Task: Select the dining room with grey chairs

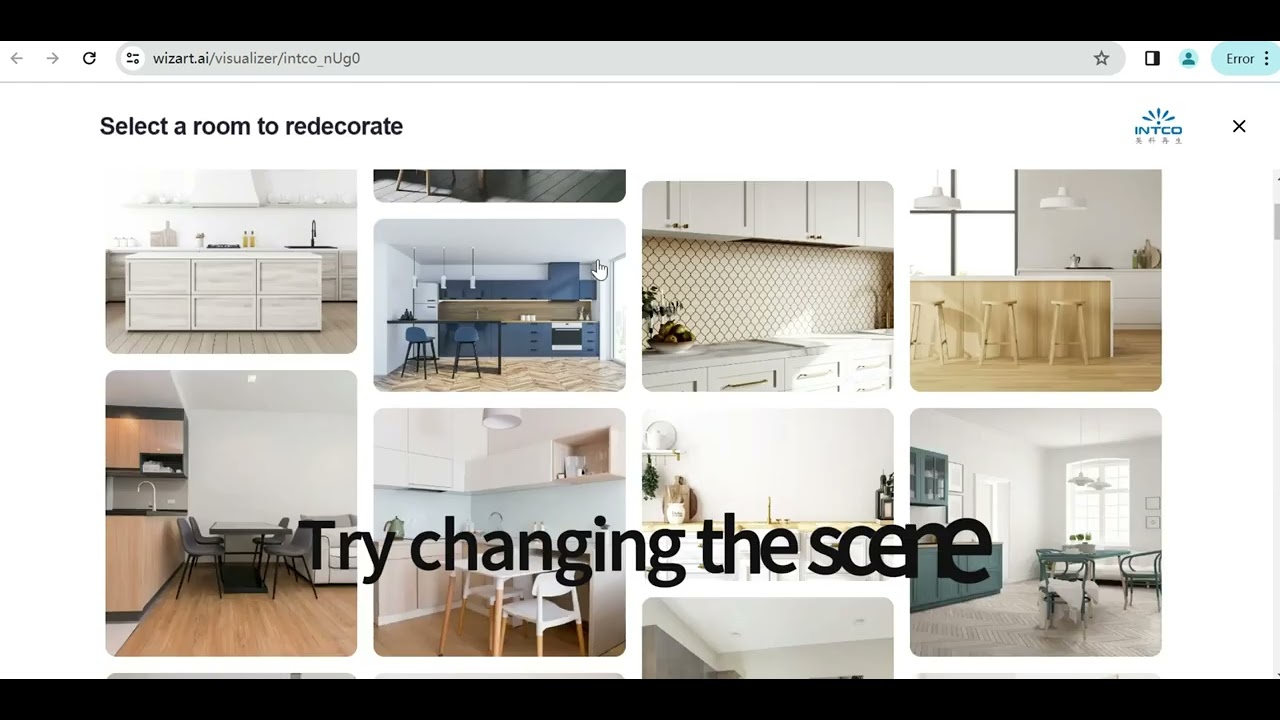Action: [x=231, y=513]
